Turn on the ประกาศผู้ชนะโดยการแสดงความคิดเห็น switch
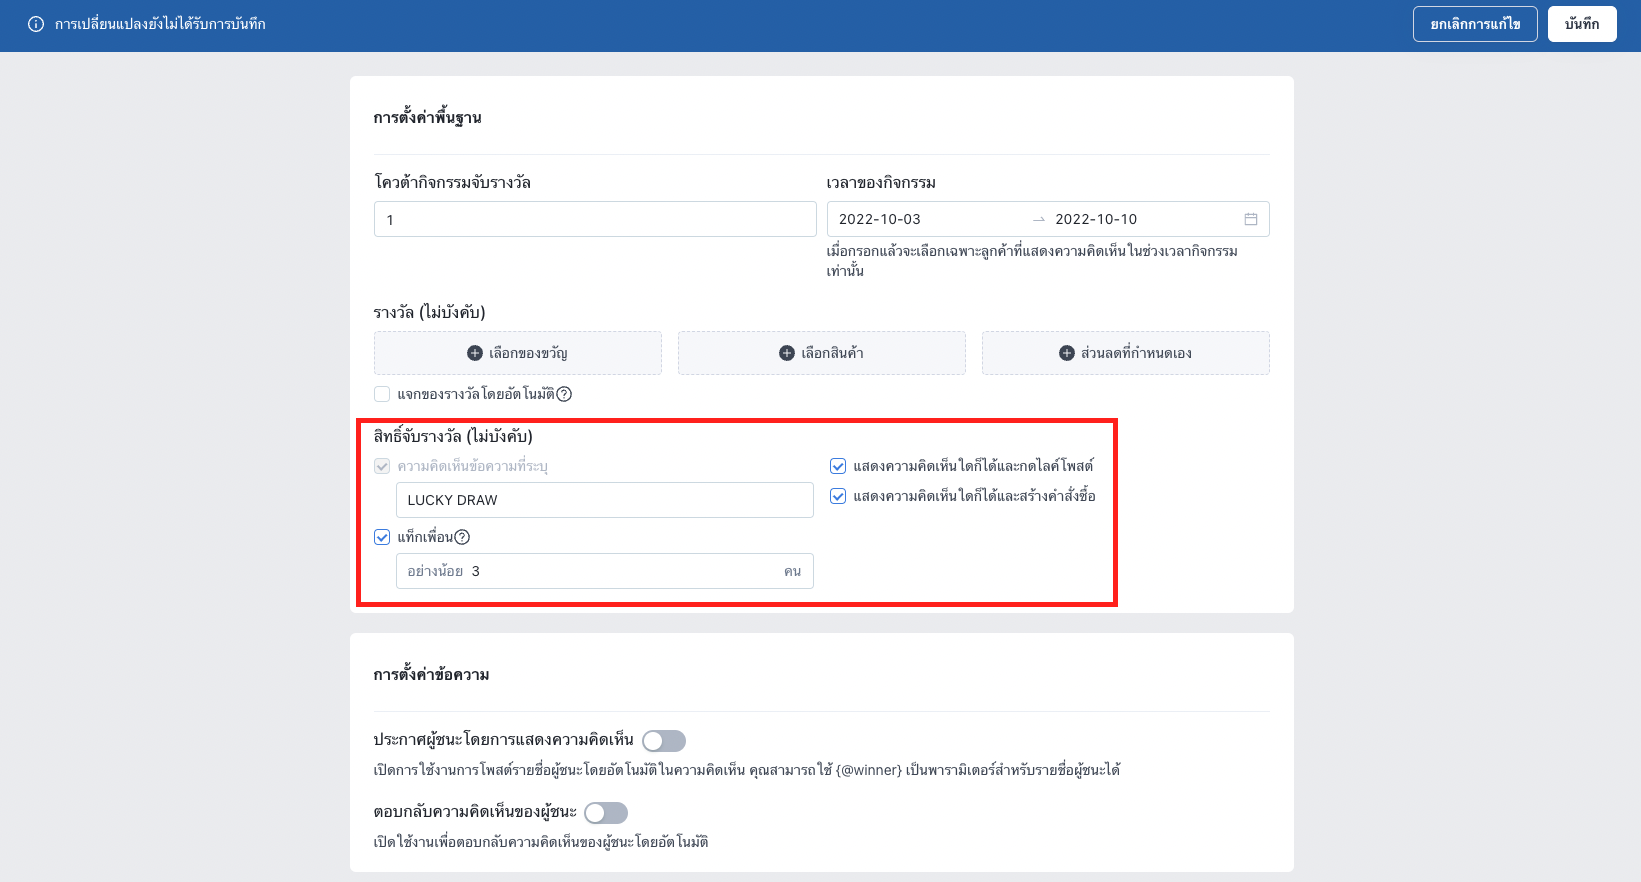Image resolution: width=1641 pixels, height=882 pixels. (664, 741)
